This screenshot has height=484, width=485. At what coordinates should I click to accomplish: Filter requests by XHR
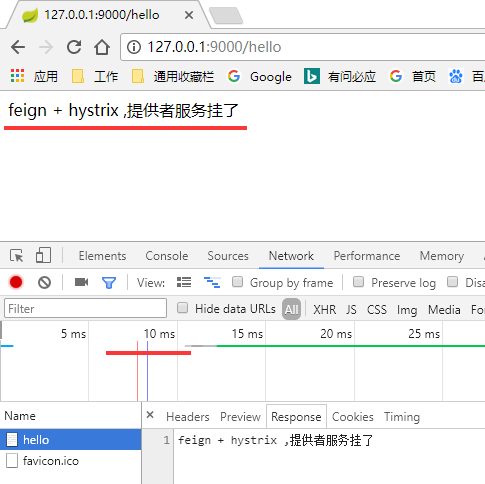point(325,310)
